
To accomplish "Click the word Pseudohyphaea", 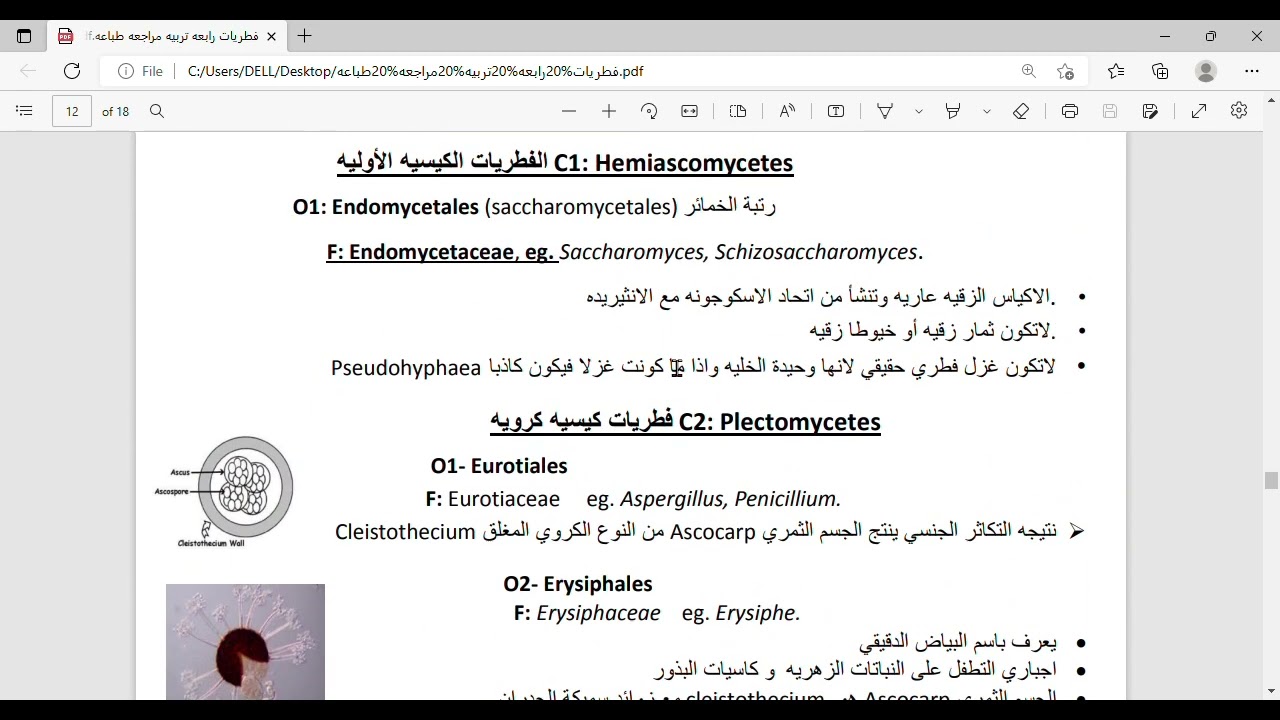I will 406,368.
